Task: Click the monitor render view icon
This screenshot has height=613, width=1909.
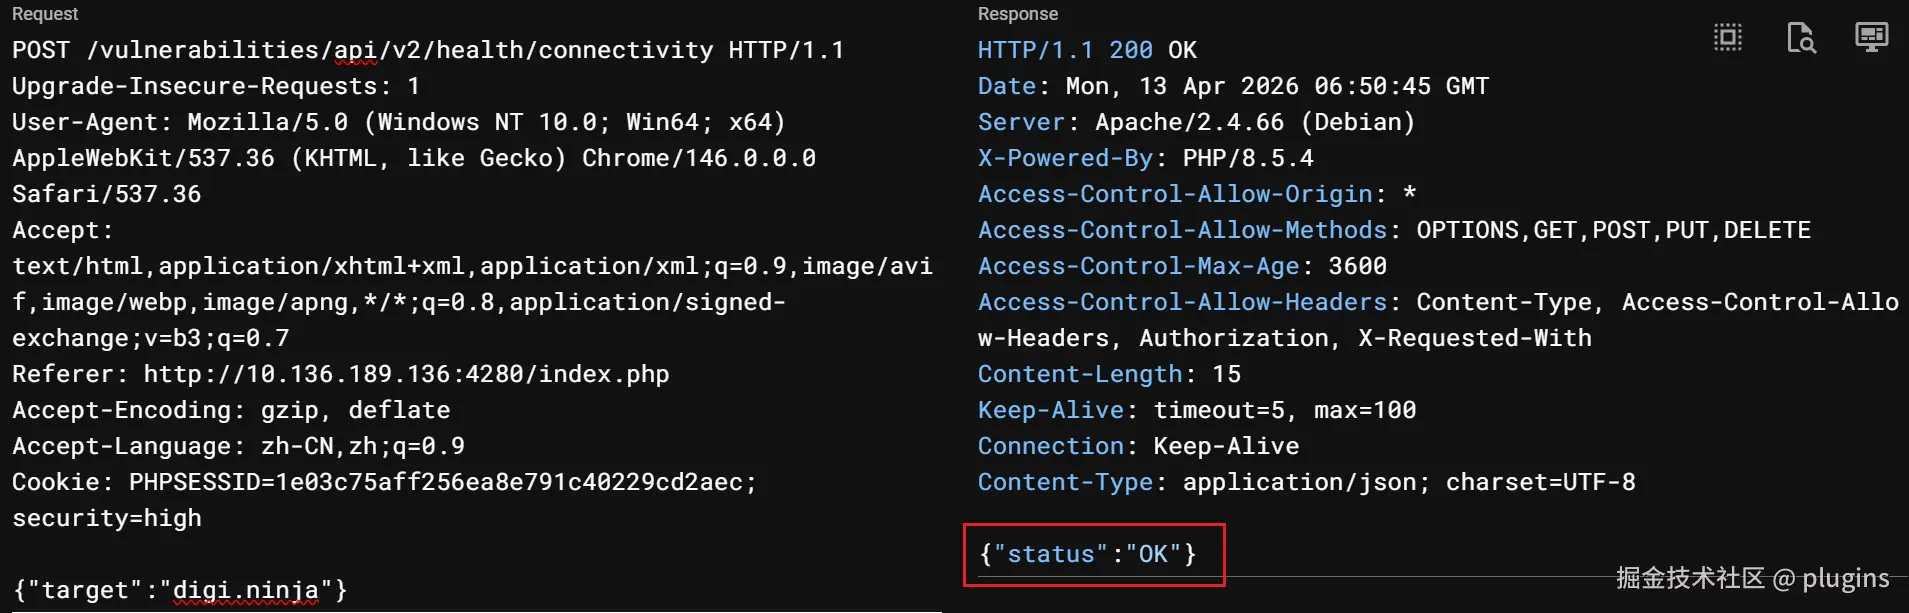Action: click(x=1871, y=38)
